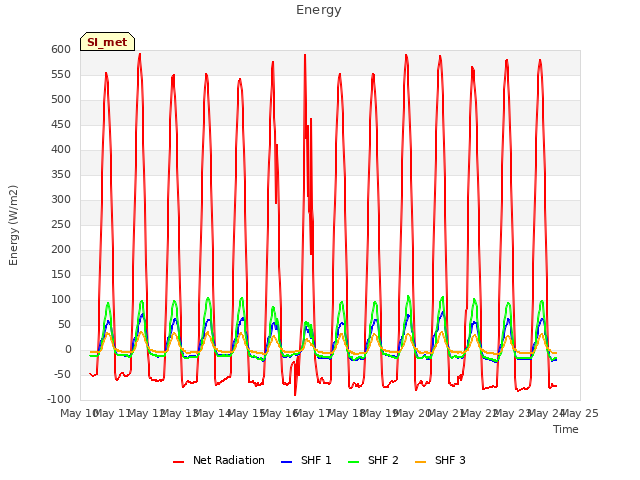This screenshot has width=640, height=480.
Task: Click the -50 y-axis tick label
Action: tap(63, 375)
